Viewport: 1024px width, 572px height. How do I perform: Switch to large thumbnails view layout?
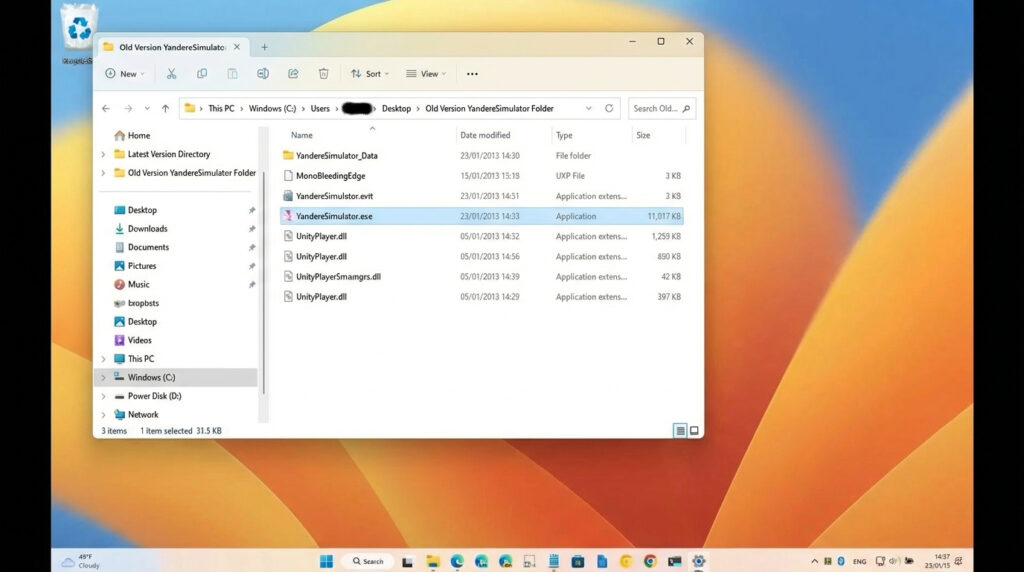point(694,431)
